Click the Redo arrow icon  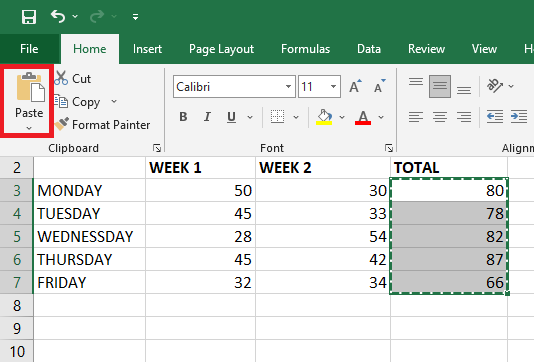(x=97, y=16)
